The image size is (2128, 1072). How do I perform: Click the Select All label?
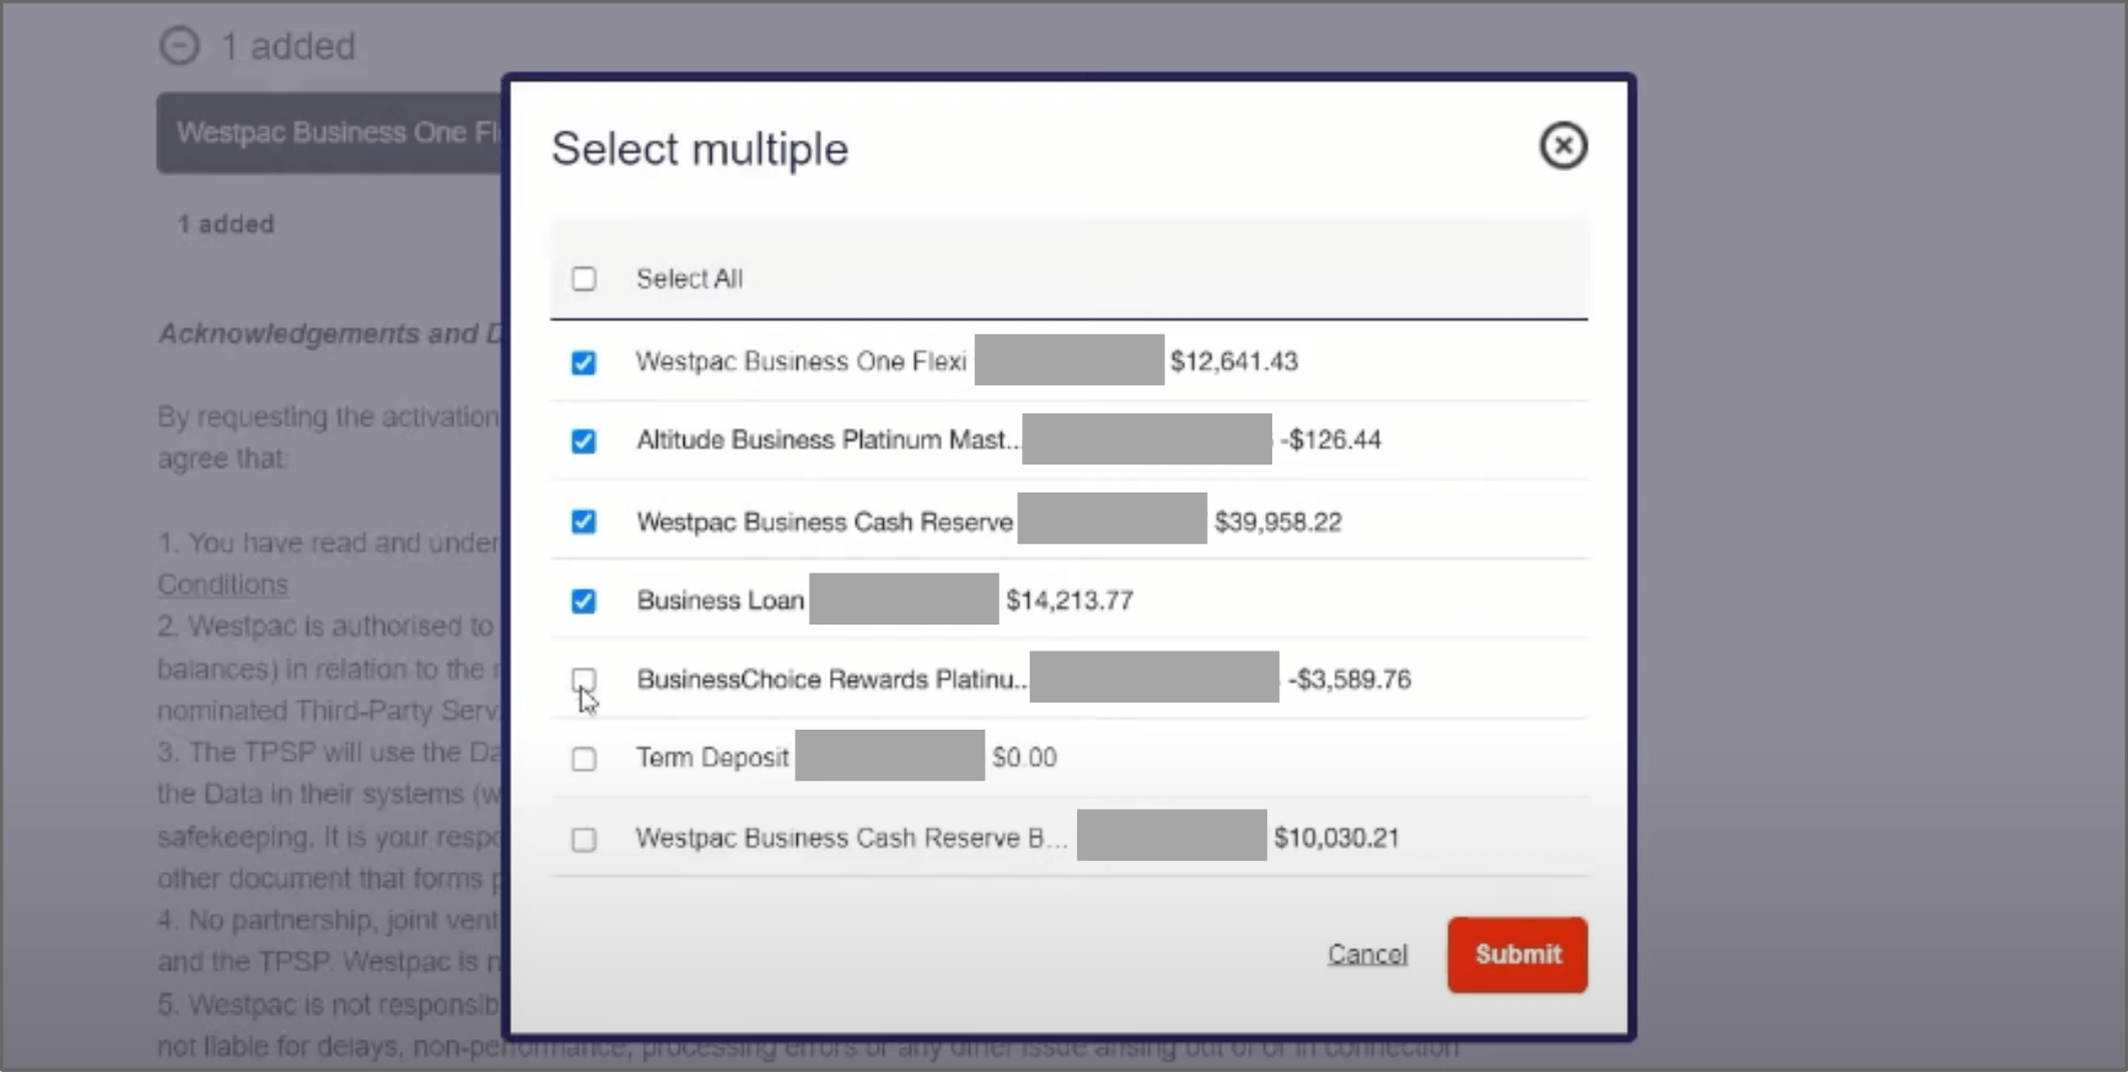click(x=689, y=278)
